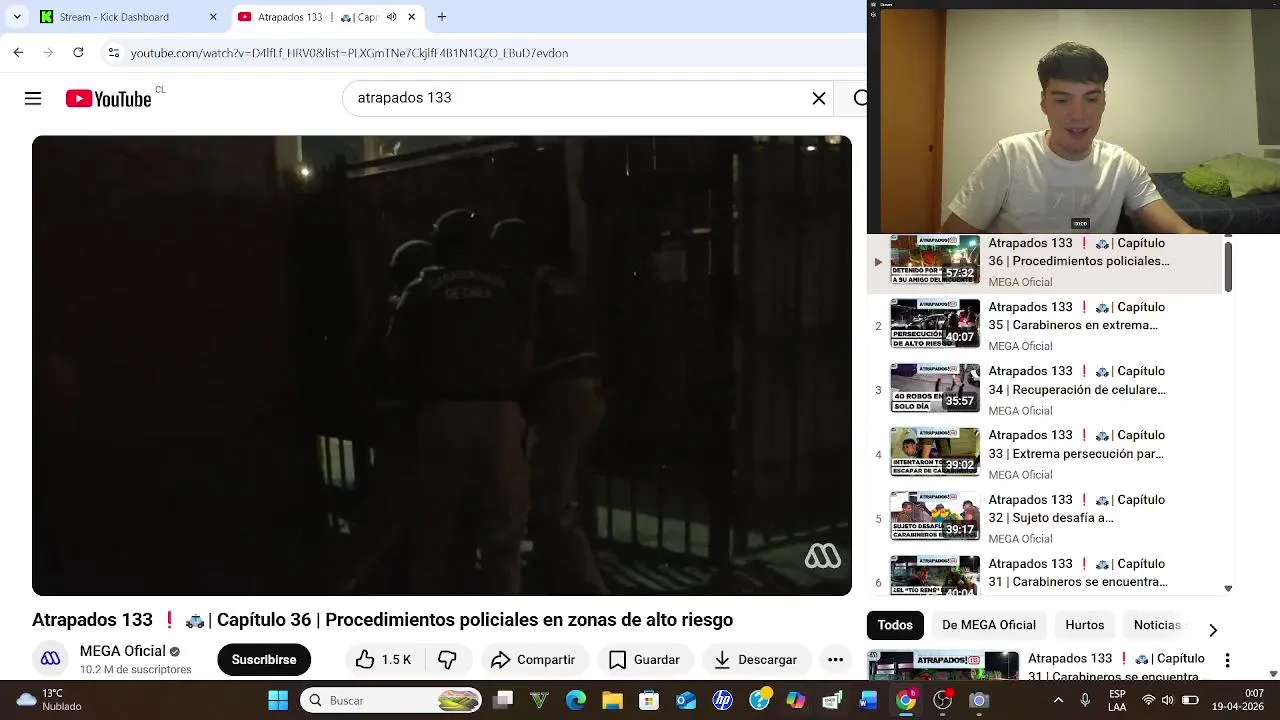Viewport: 1280px width, 720px height.
Task: Open Task View on taskbar
Action: pyautogui.click(x=503, y=700)
